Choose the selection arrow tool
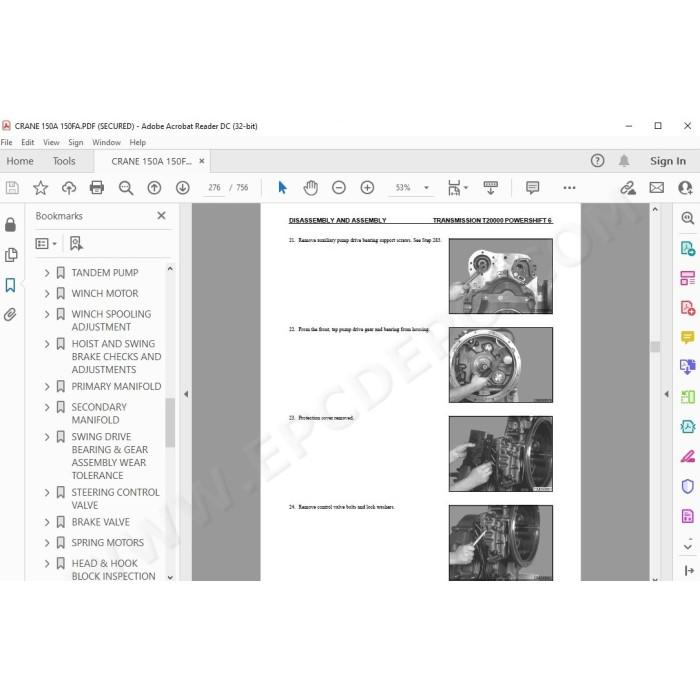The height and width of the screenshot is (700, 700). point(282,188)
